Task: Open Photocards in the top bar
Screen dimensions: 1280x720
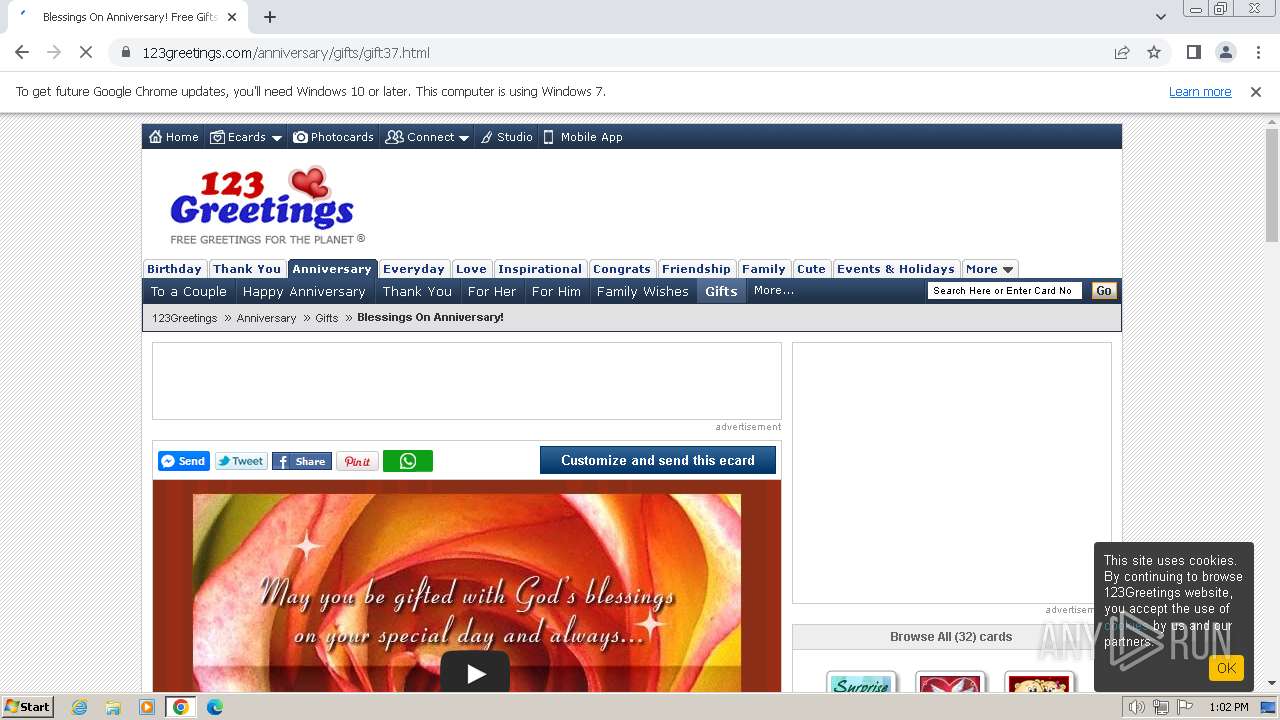Action: coord(333,137)
